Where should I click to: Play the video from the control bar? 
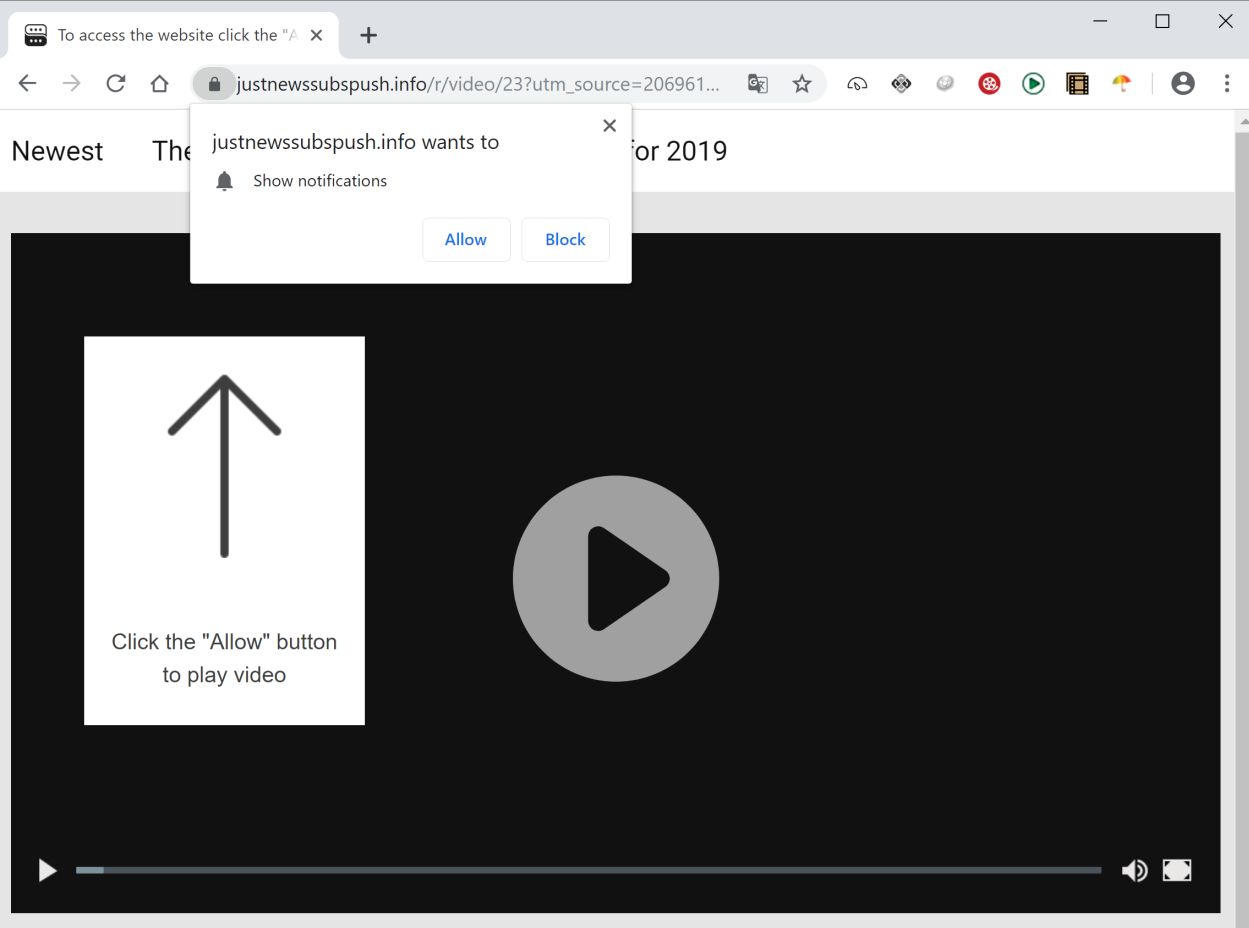[47, 871]
